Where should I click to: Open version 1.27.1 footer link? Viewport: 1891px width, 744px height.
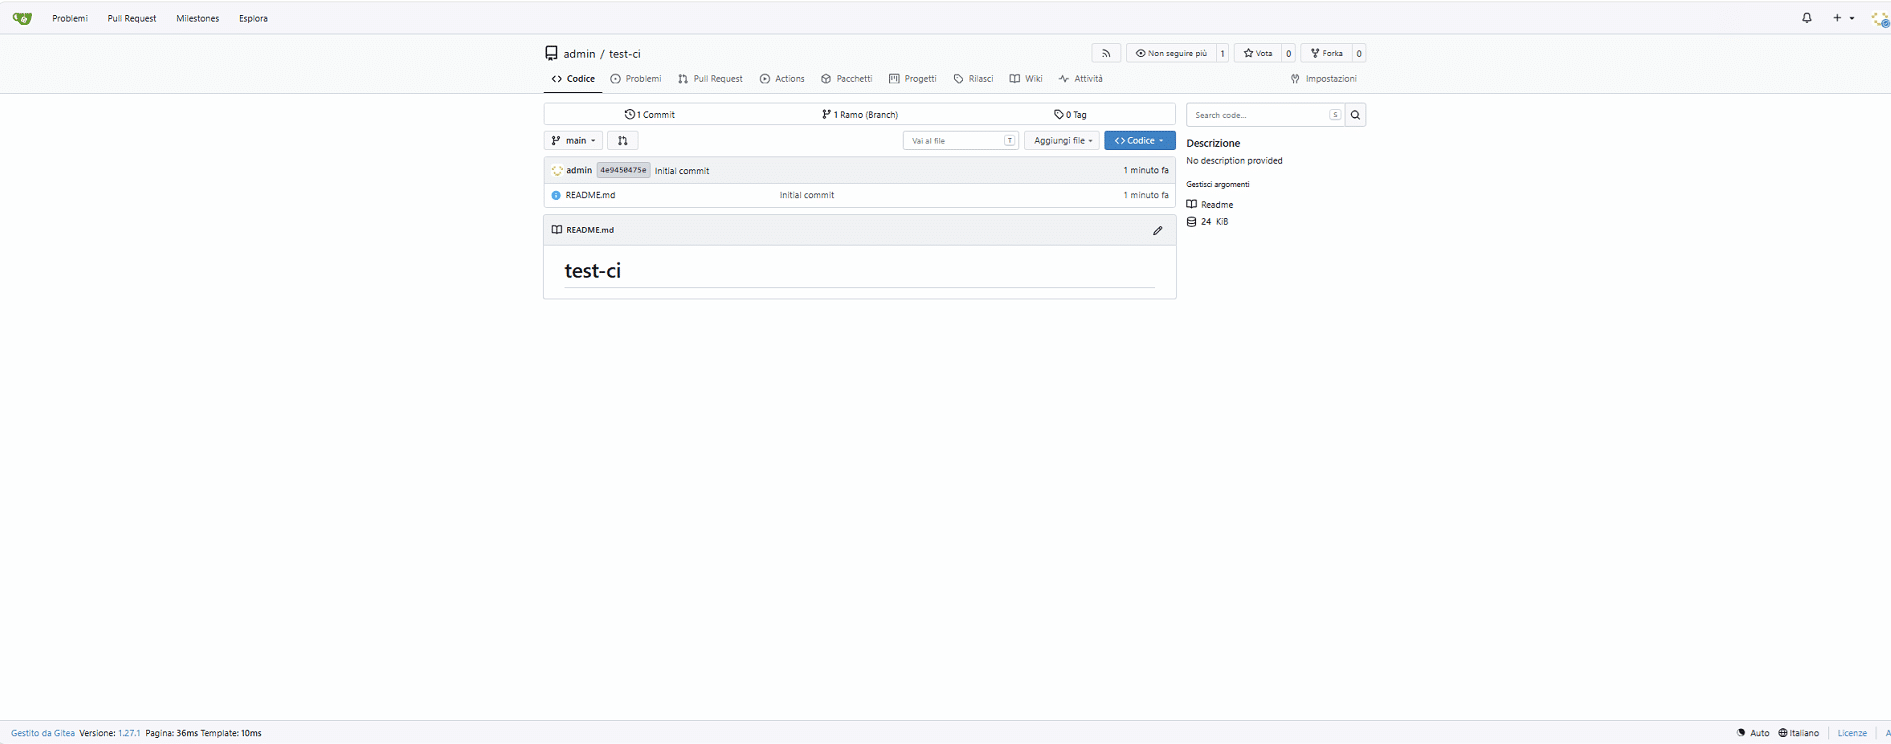[x=129, y=733]
